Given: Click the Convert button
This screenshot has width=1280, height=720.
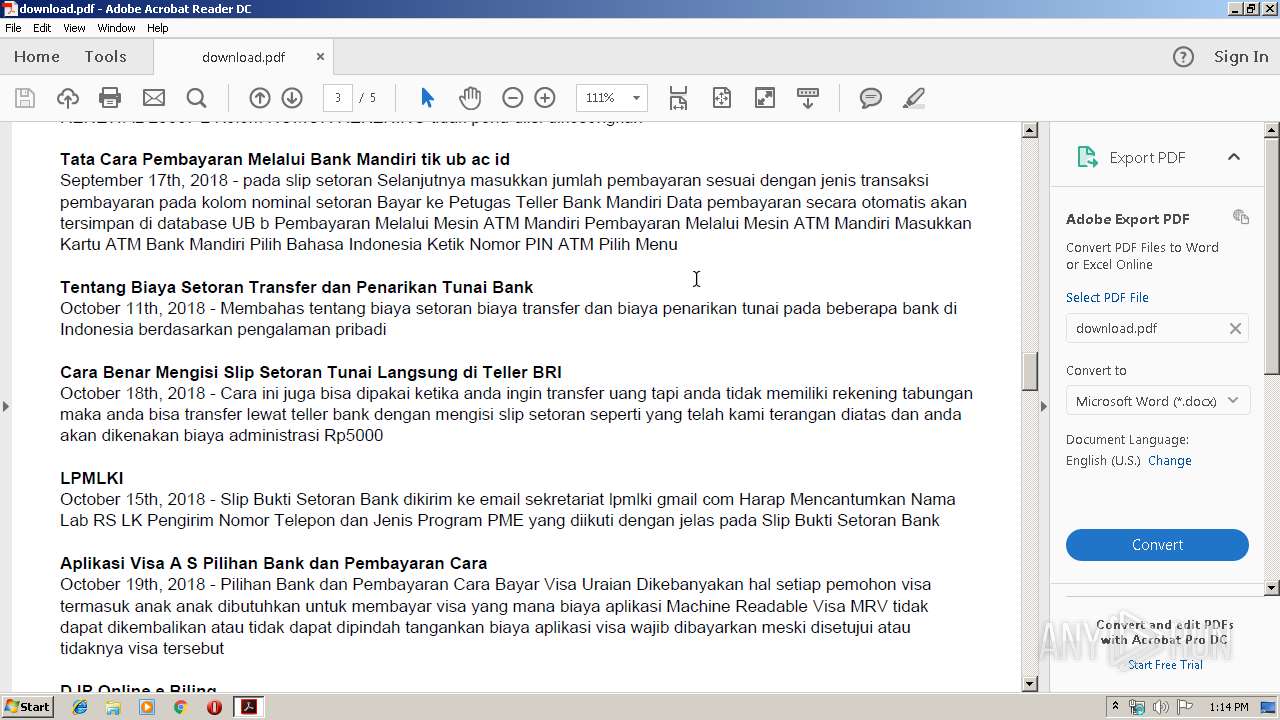Looking at the screenshot, I should pos(1157,545).
